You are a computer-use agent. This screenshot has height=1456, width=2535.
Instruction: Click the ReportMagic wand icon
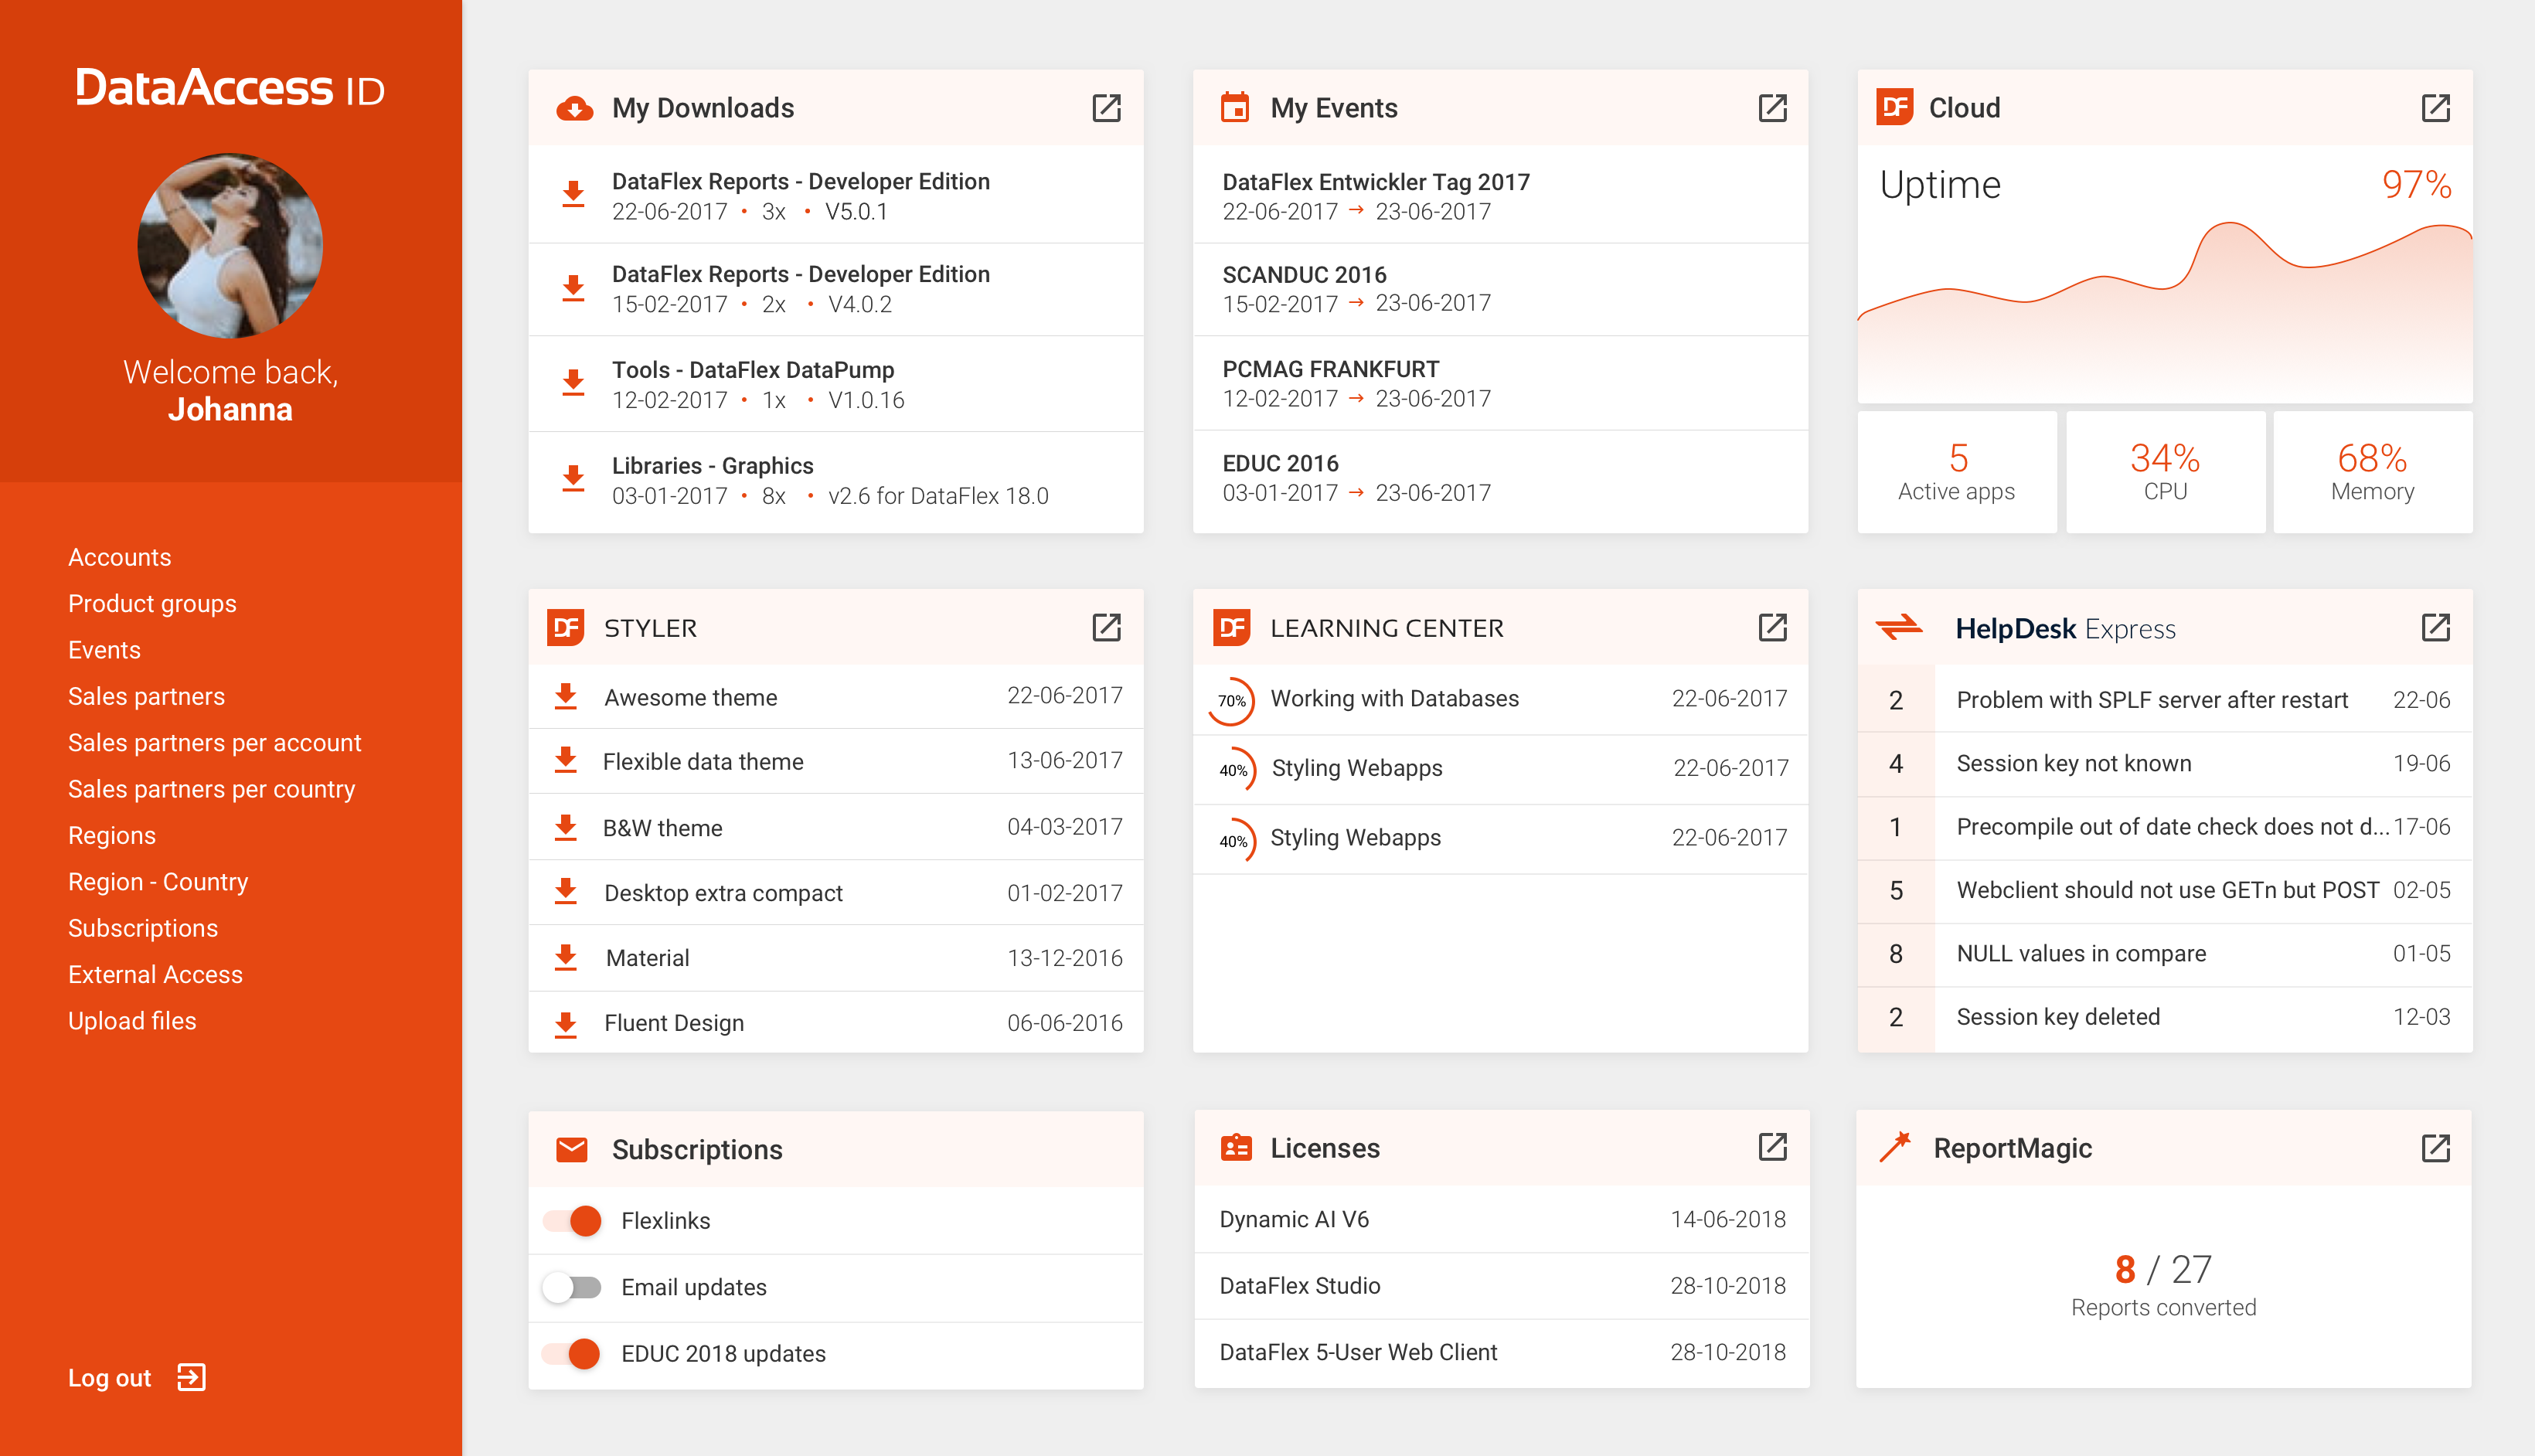(x=1895, y=1147)
